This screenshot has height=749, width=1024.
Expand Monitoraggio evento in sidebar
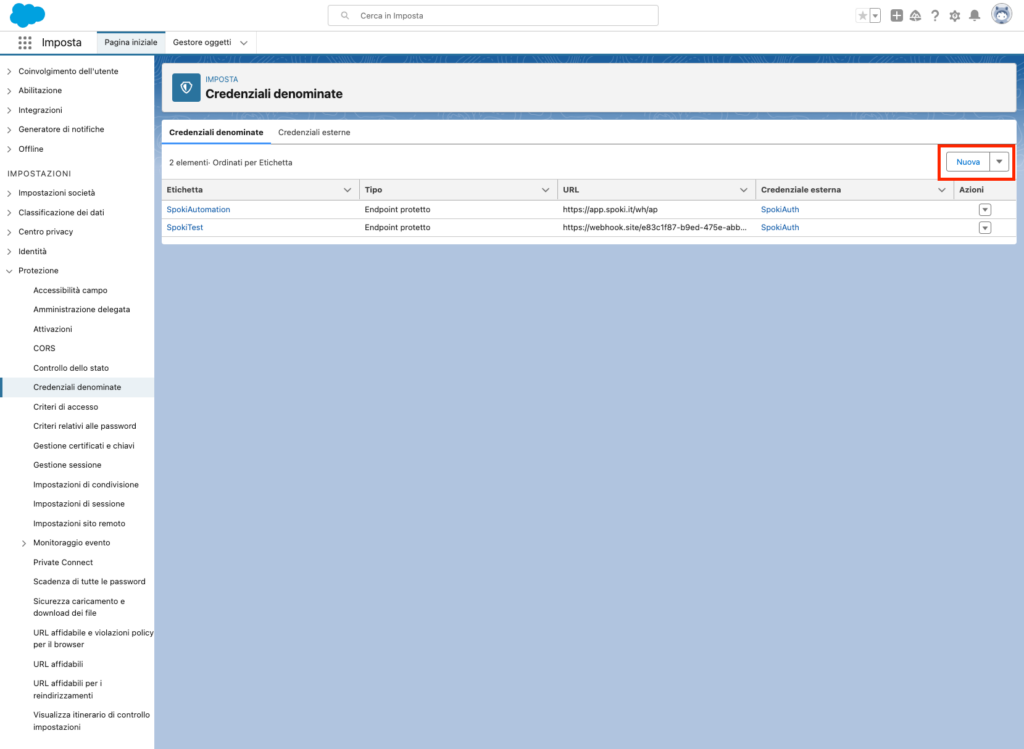[24, 543]
